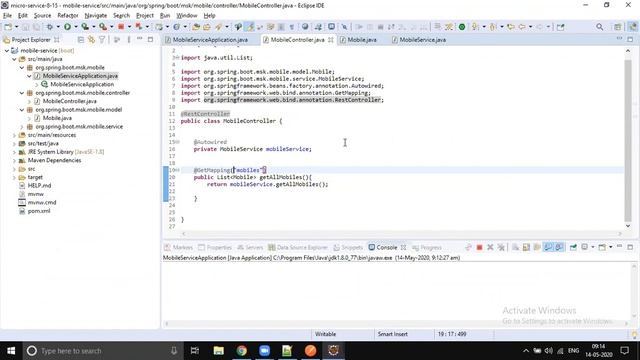Minimize the Project Explorer panel
Viewport: 640px width, 360px height.
coord(139,39)
